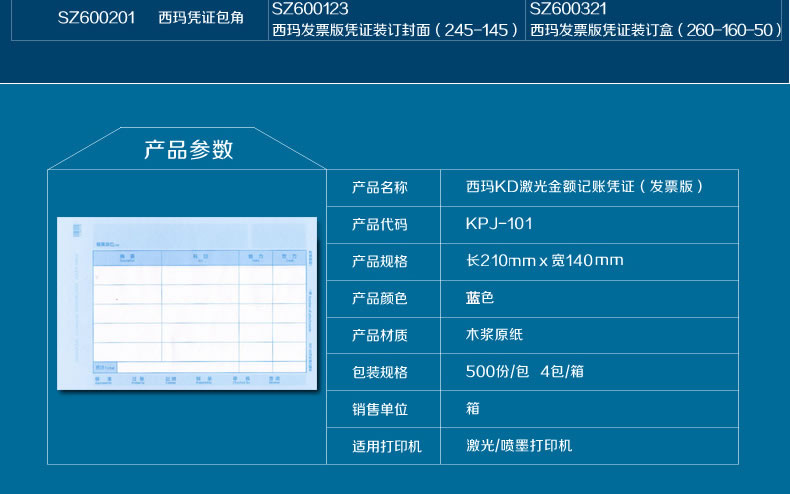790x494 pixels.
Task: Click the 销售单位 label cell
Action: [x=383, y=409]
